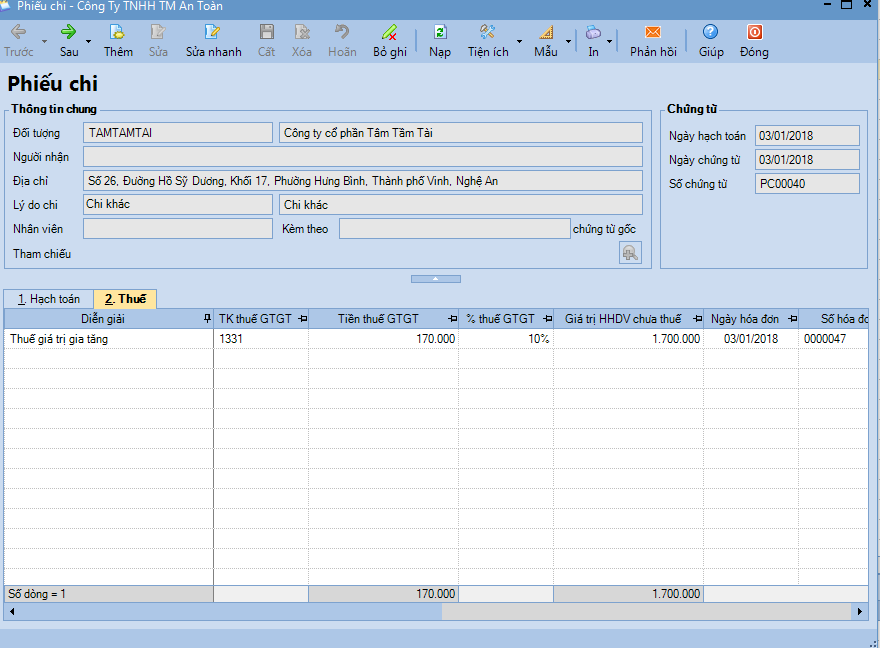Select the pre-tax value cell 1.700.000 in the Thuế giá trị gia tăng row

coord(628,339)
